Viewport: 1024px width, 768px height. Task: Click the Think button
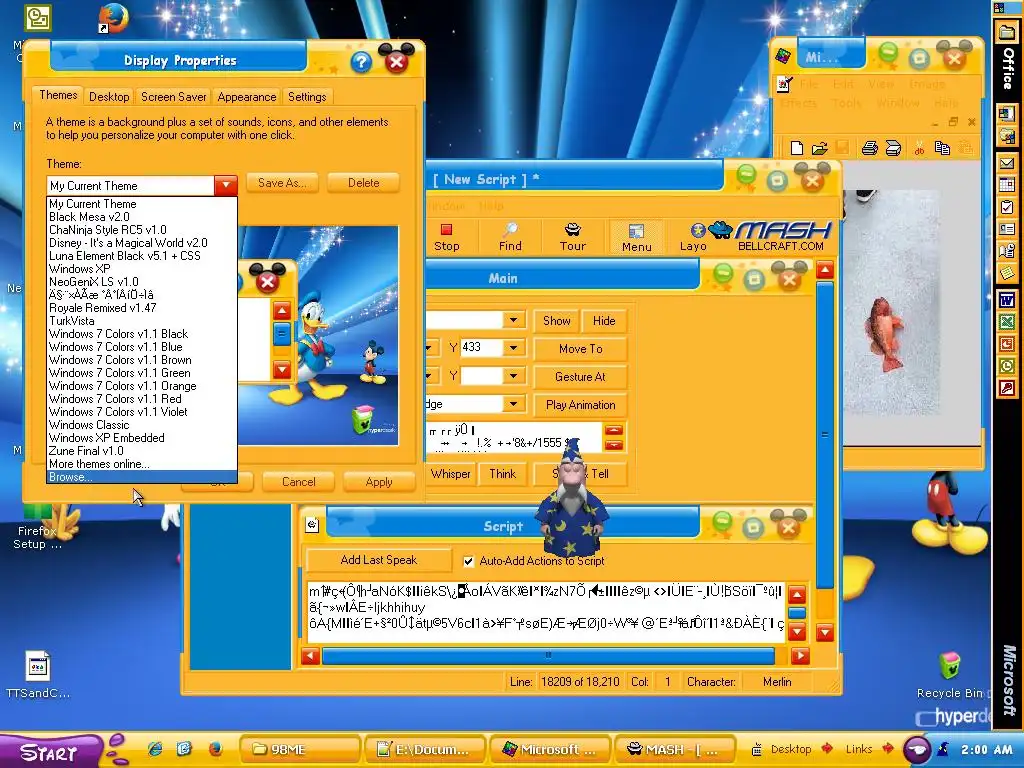click(x=503, y=474)
